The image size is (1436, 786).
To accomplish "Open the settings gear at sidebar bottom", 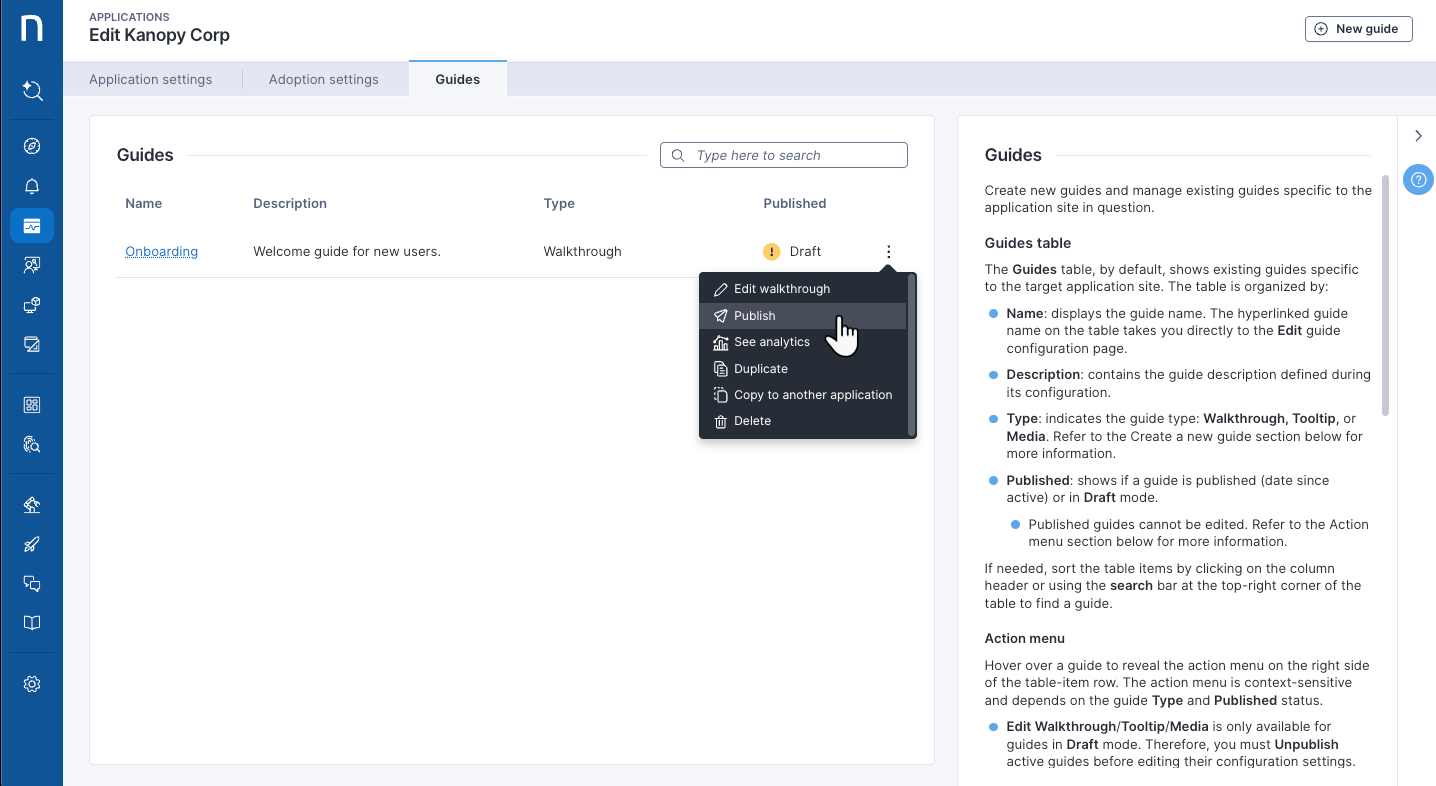I will (x=32, y=683).
